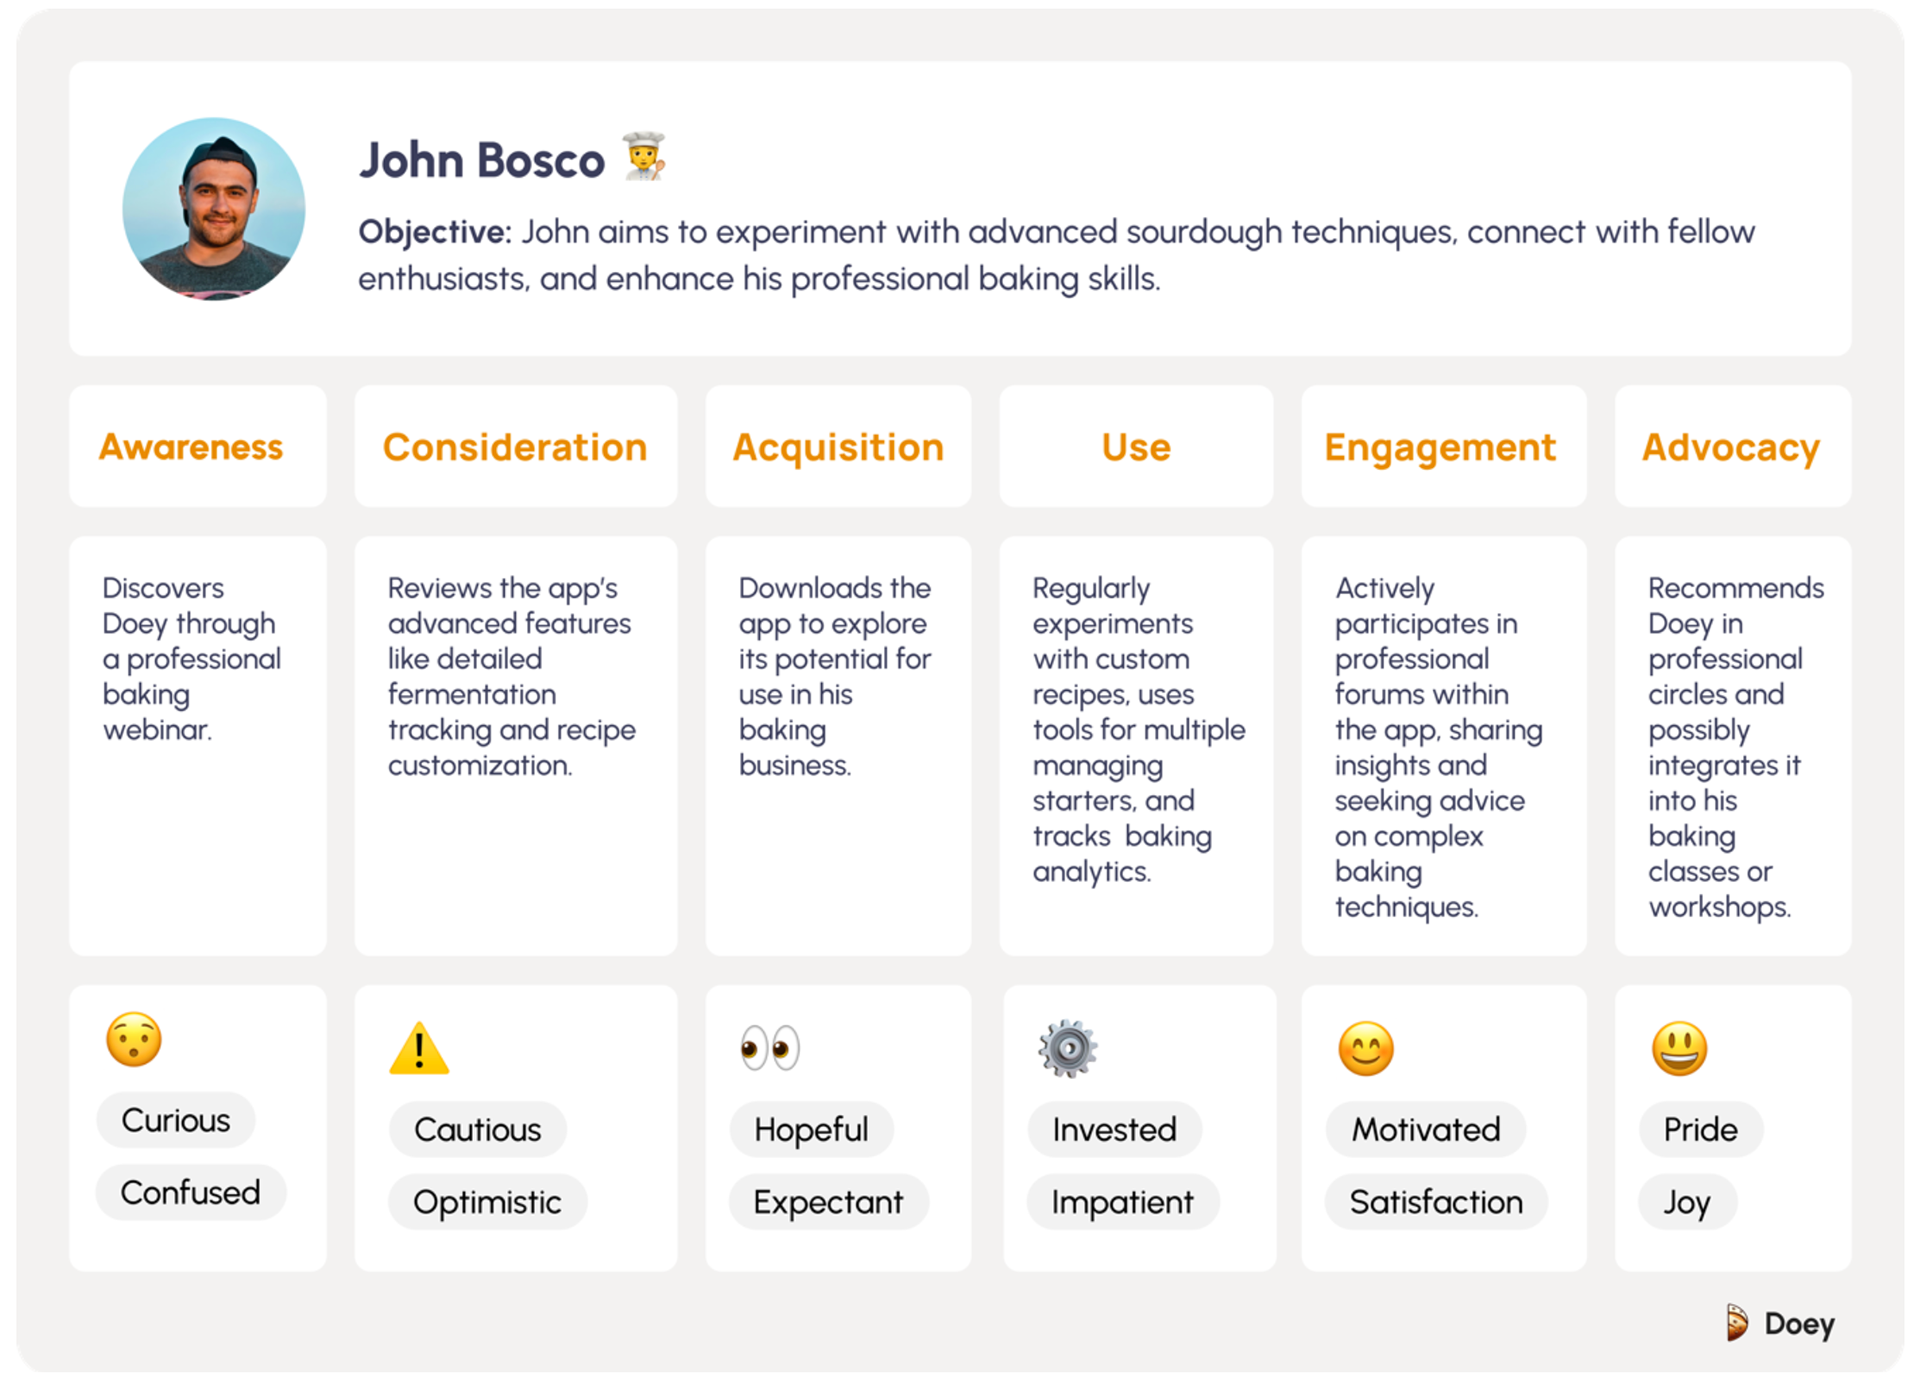
Task: Select the Acquisition stage header
Action: click(x=838, y=446)
